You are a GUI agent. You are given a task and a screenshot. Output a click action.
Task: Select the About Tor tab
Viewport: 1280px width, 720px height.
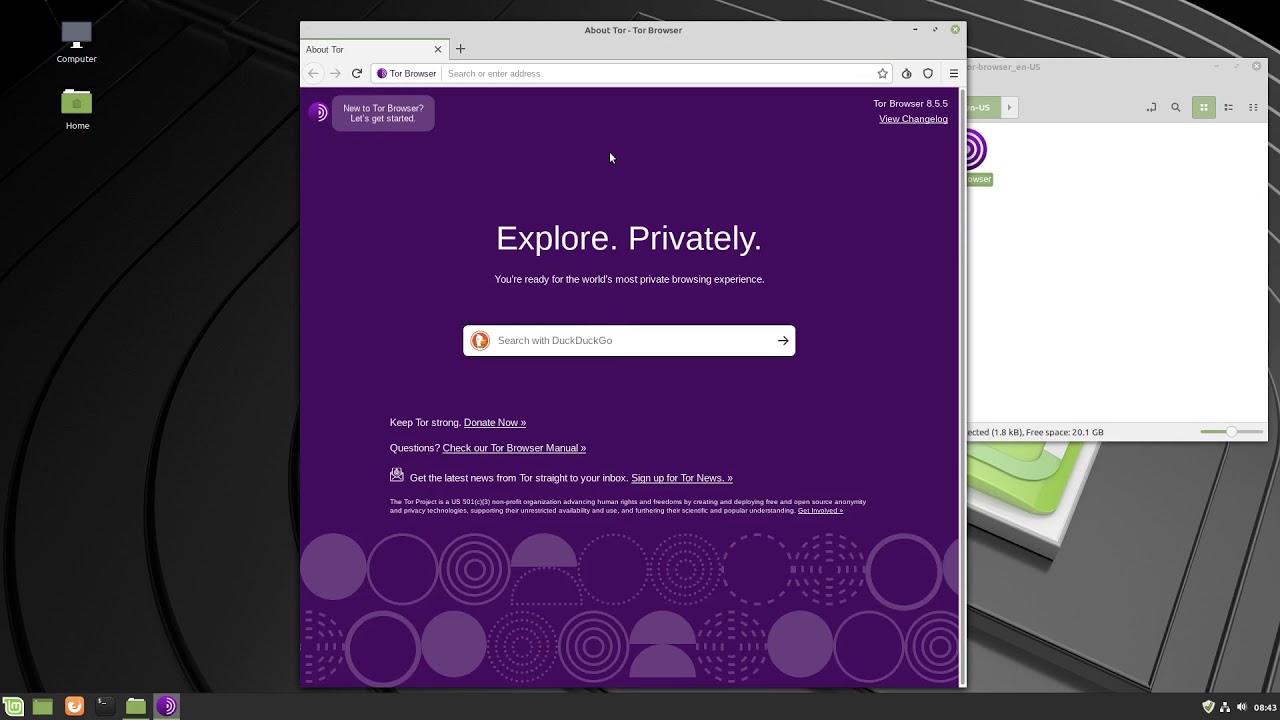[375, 49]
